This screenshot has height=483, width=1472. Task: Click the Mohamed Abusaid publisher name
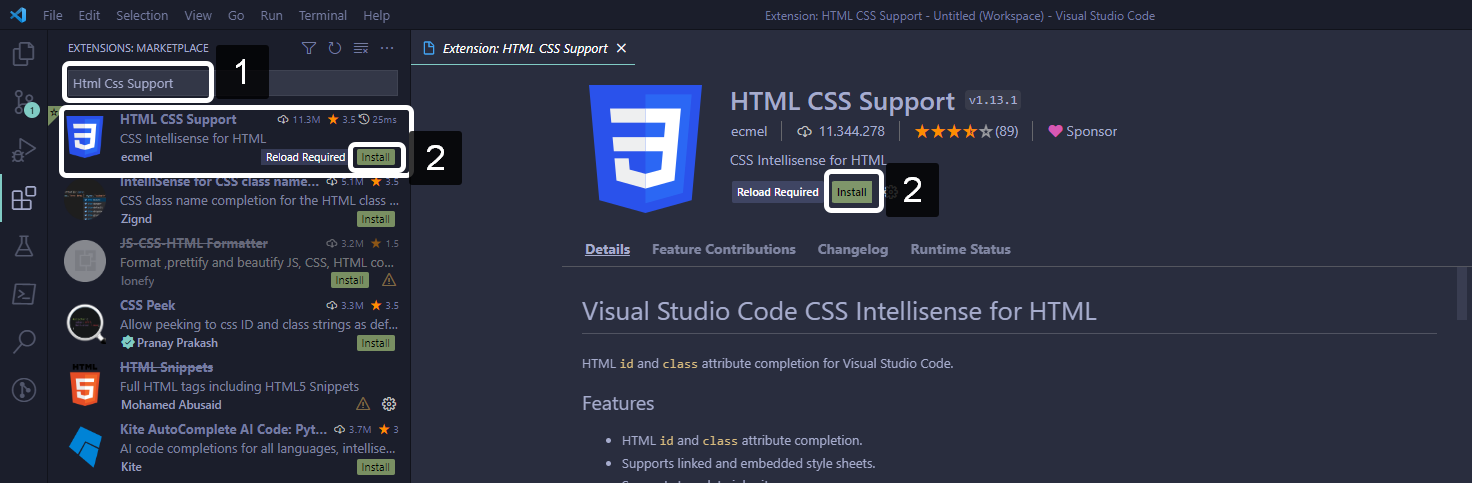pyautogui.click(x=171, y=404)
